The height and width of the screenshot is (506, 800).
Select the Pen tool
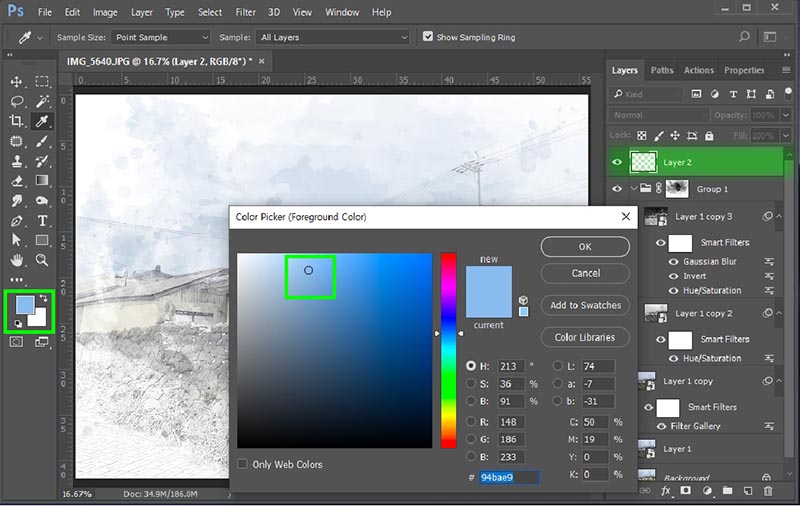click(x=16, y=221)
